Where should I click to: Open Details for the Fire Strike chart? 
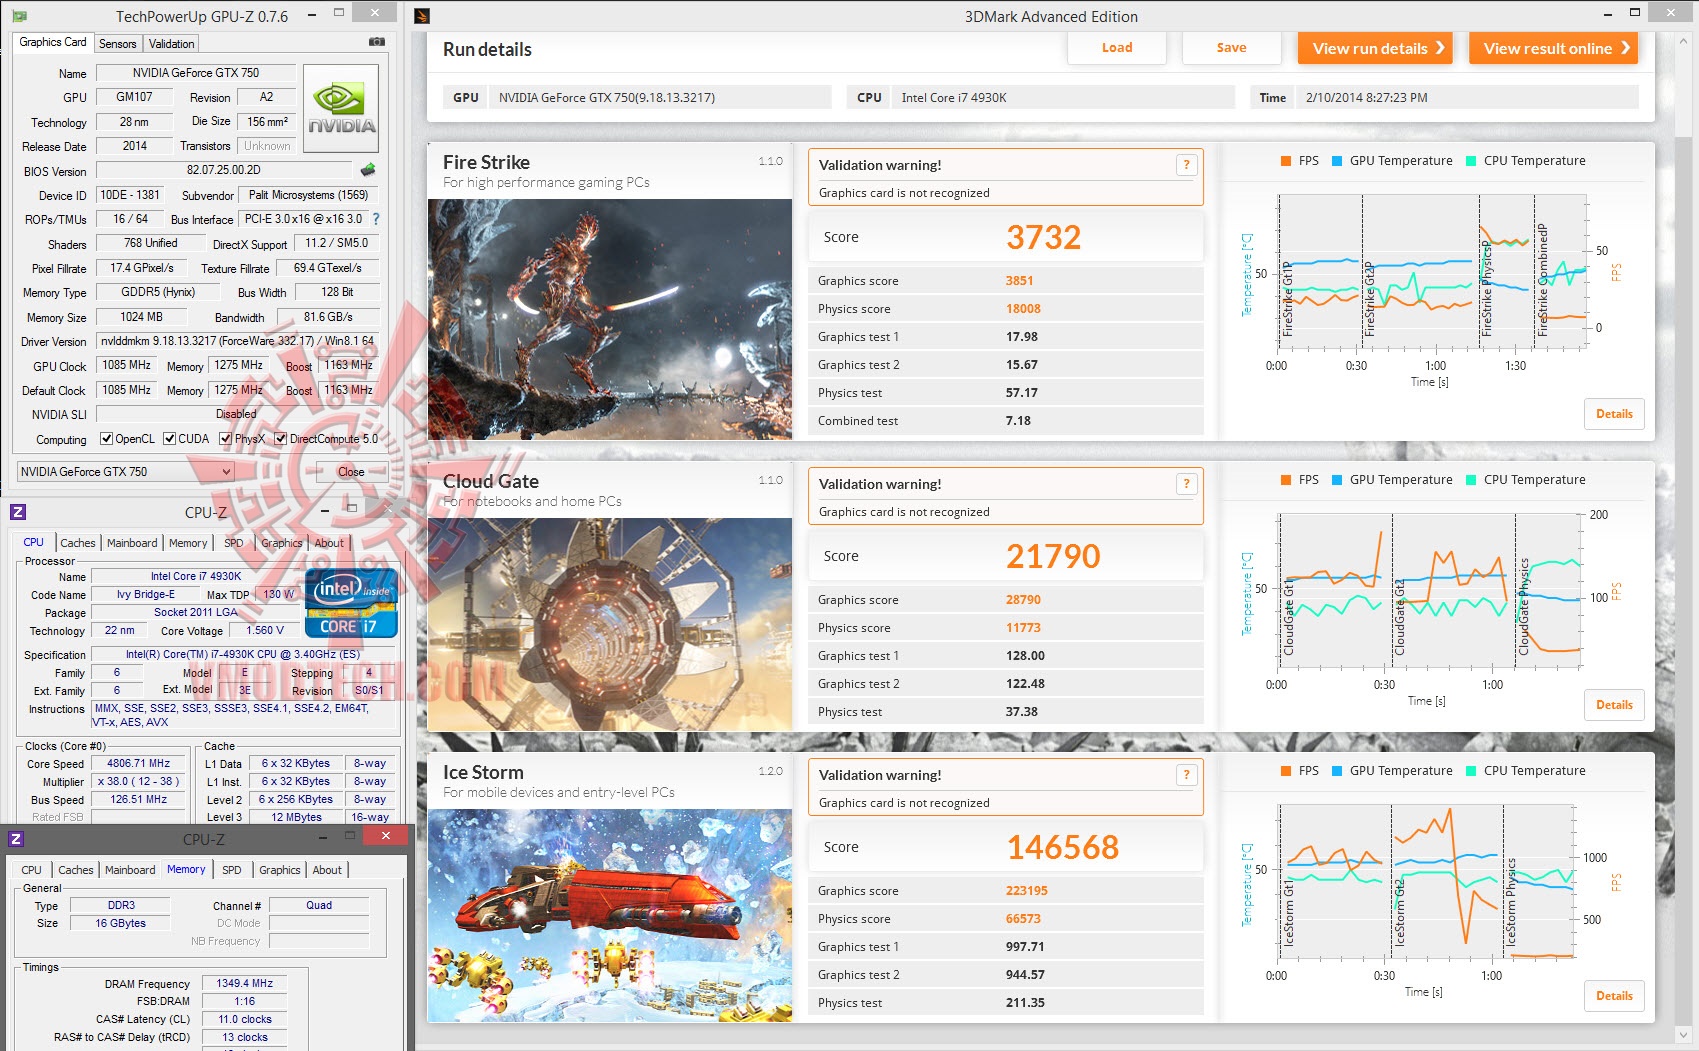pyautogui.click(x=1614, y=414)
